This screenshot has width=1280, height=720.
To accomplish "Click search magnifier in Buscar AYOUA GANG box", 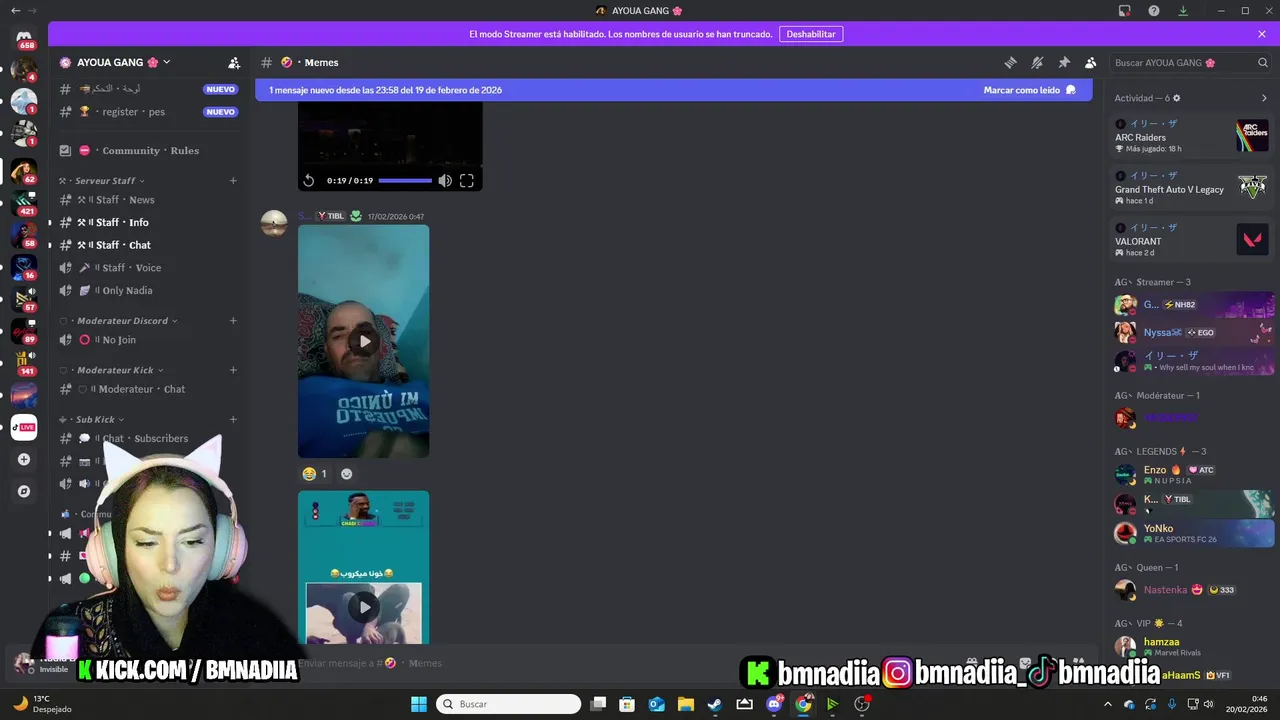I will (x=1263, y=62).
